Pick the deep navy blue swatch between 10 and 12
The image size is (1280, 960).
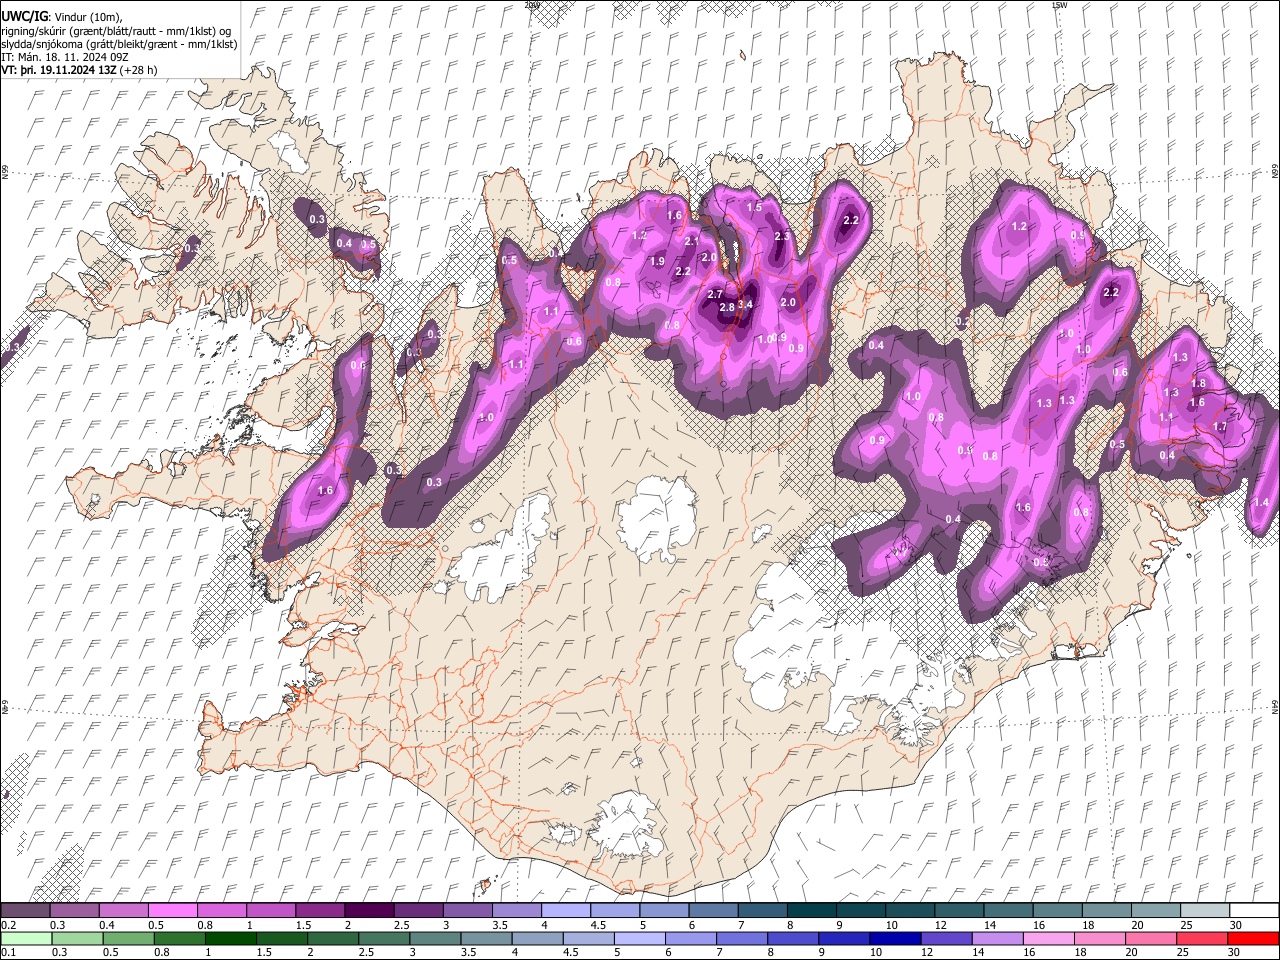[x=895, y=938]
